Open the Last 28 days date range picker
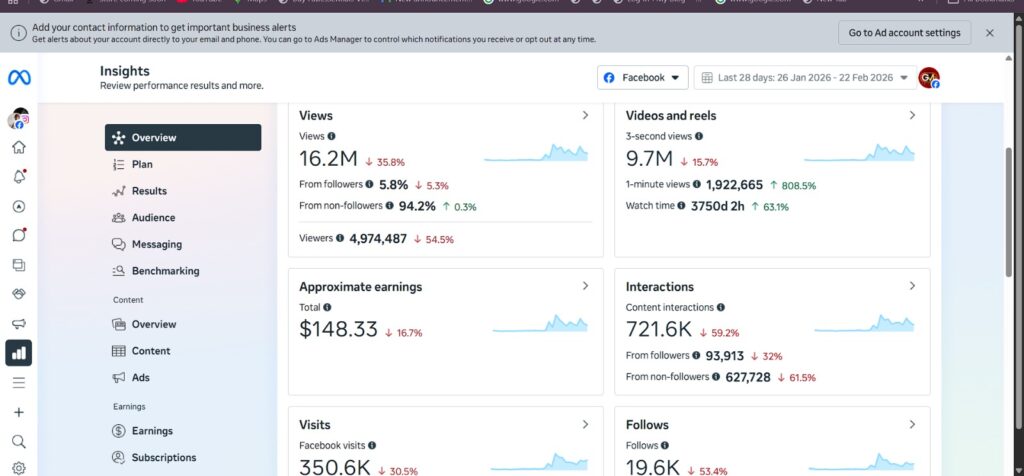 point(805,78)
